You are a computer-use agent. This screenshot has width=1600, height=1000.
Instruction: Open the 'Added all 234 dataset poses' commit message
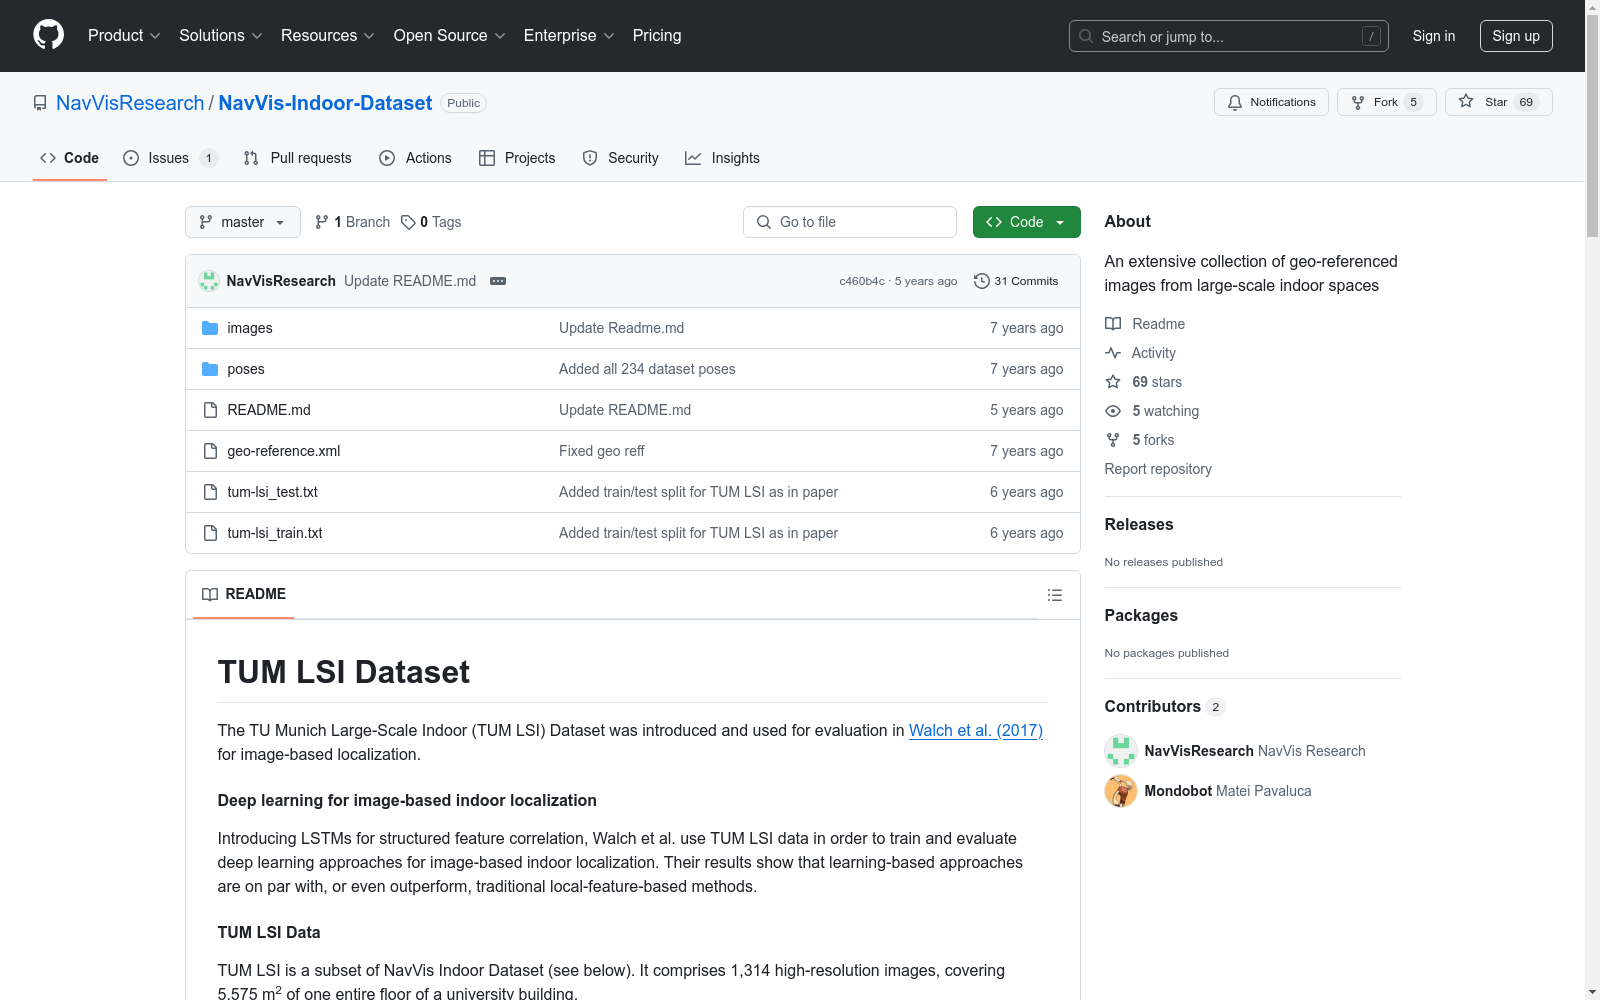pyautogui.click(x=647, y=369)
